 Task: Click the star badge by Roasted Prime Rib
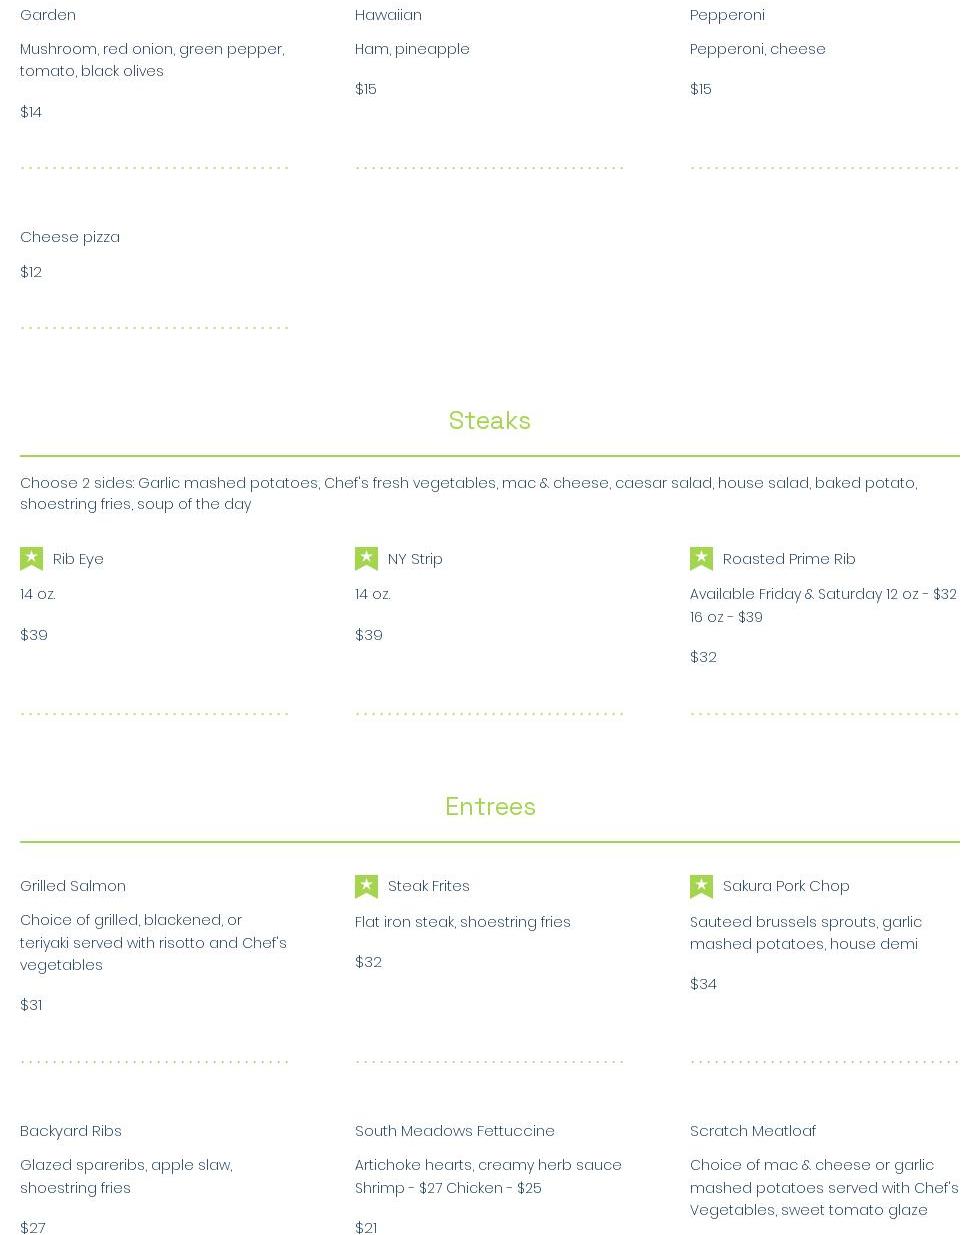pyautogui.click(x=701, y=558)
